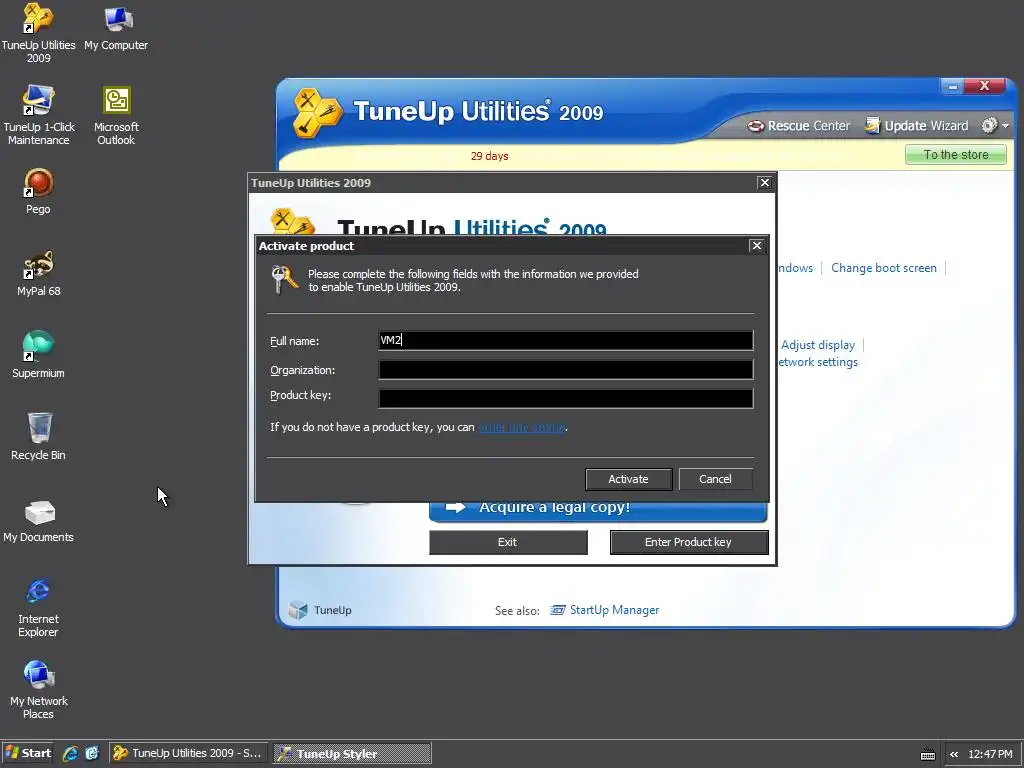Switch to TuneUp Utilities 2009 taskbar item

click(187, 753)
